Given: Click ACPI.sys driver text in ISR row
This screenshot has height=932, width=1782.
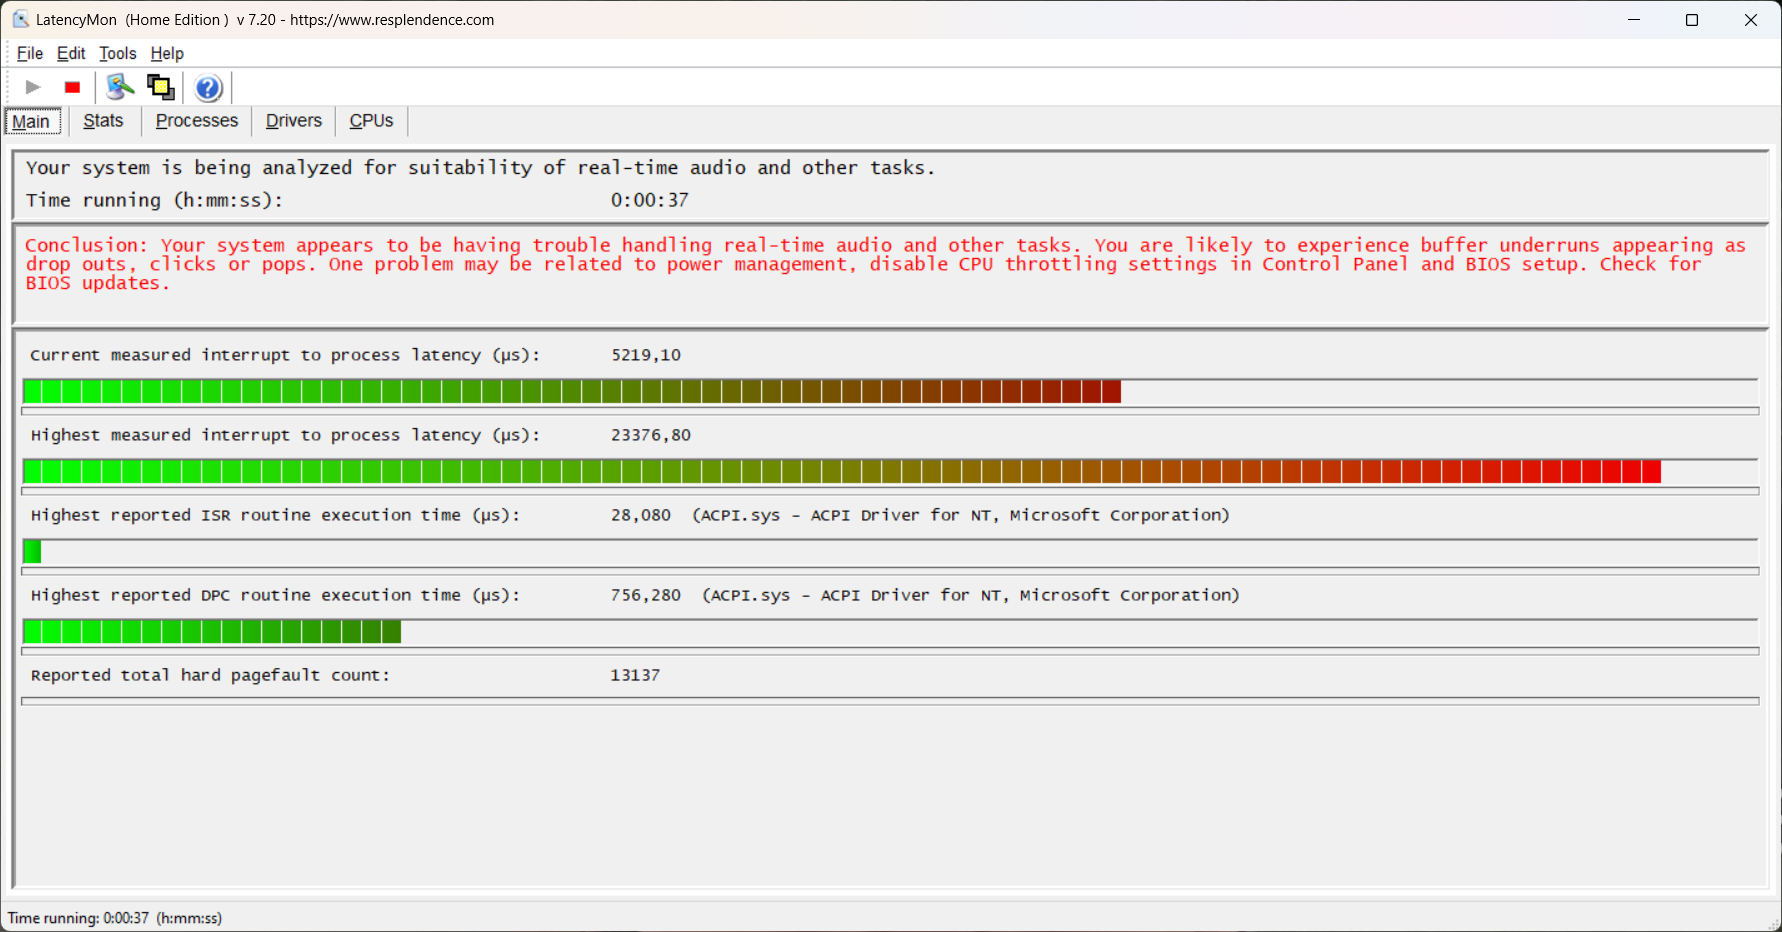Looking at the screenshot, I should [x=961, y=515].
